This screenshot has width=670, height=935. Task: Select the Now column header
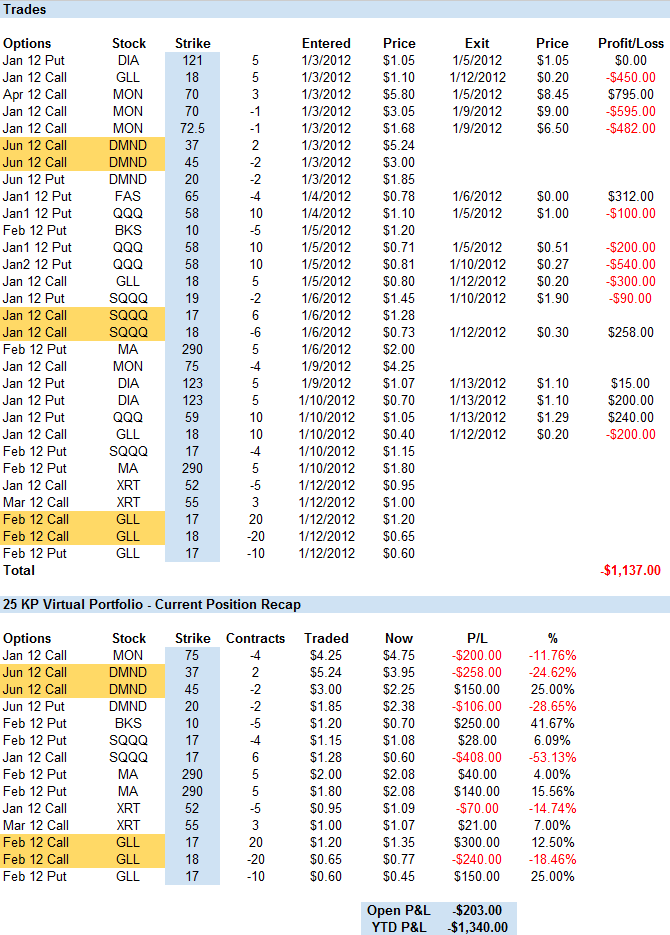coord(399,638)
